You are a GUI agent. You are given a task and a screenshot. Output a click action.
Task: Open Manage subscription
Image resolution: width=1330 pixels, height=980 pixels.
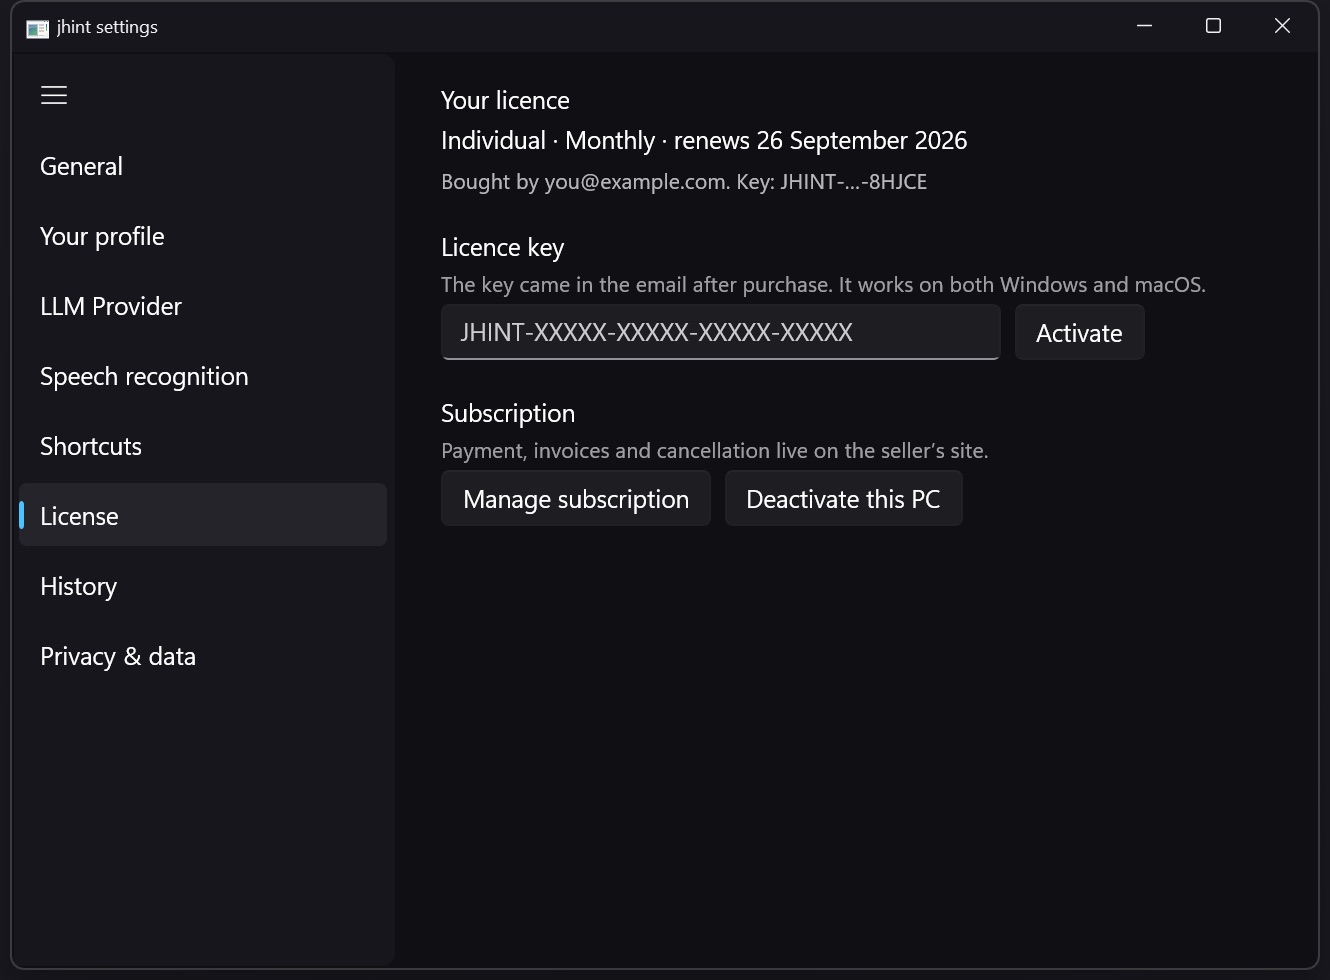point(576,498)
